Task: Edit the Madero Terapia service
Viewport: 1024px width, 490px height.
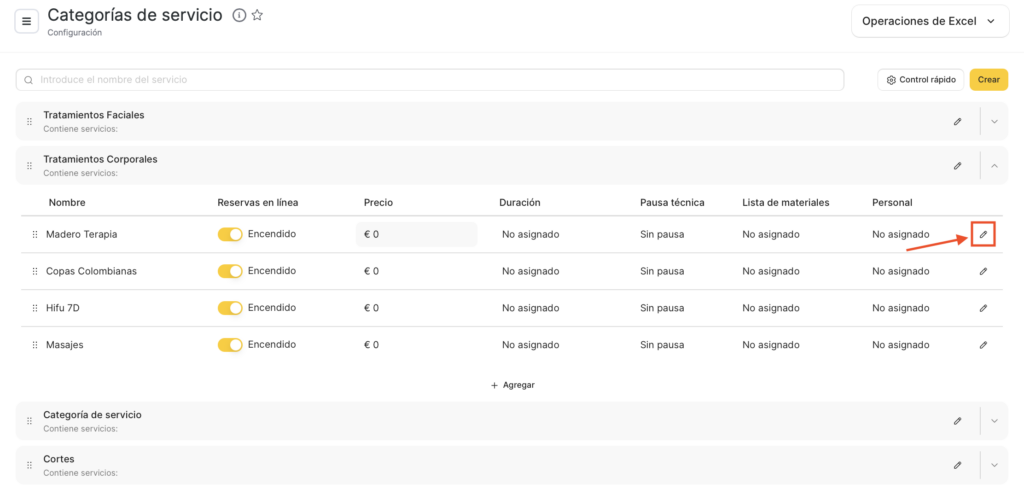Action: pos(983,234)
